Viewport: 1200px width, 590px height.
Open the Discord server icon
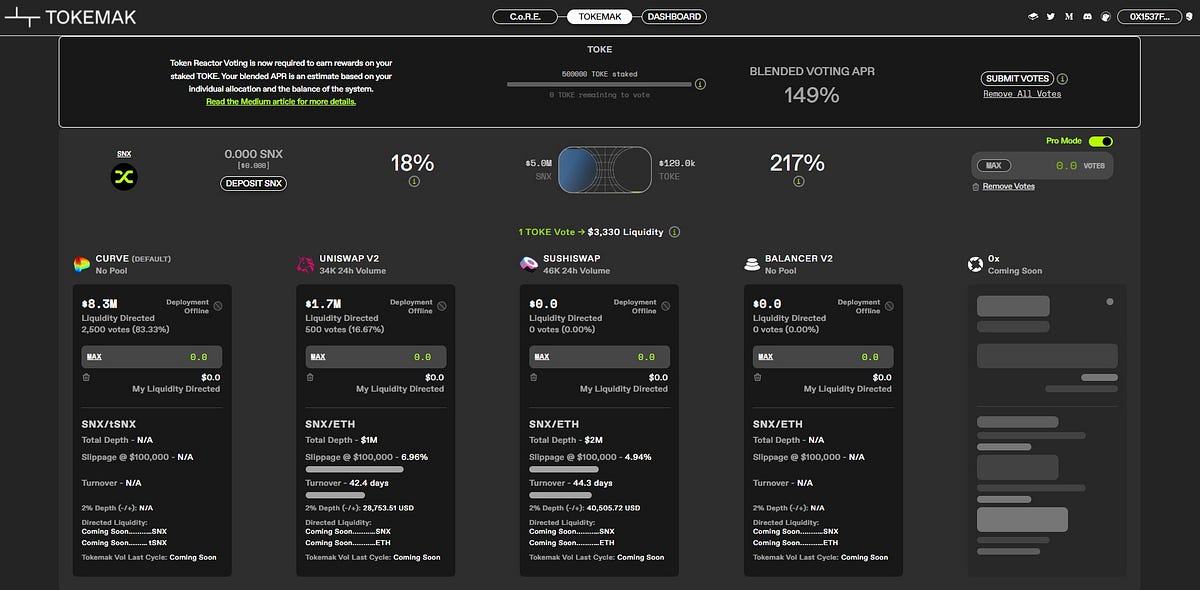[1087, 17]
